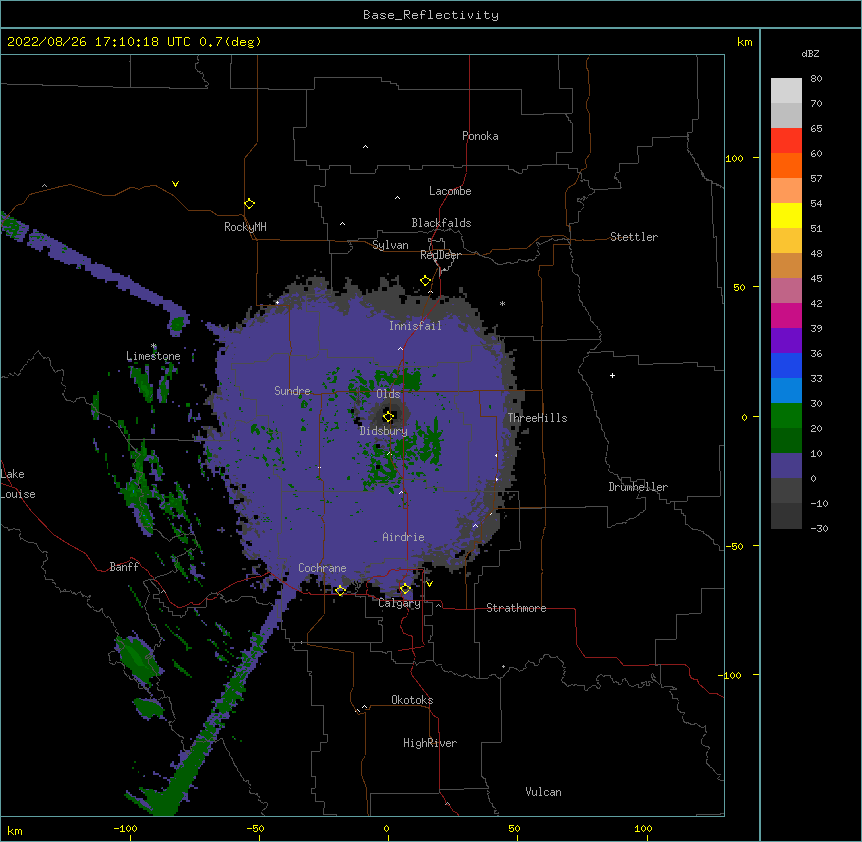The height and width of the screenshot is (842, 862).
Task: Click the white caret marker west of Ponoka
Action: (x=366, y=147)
